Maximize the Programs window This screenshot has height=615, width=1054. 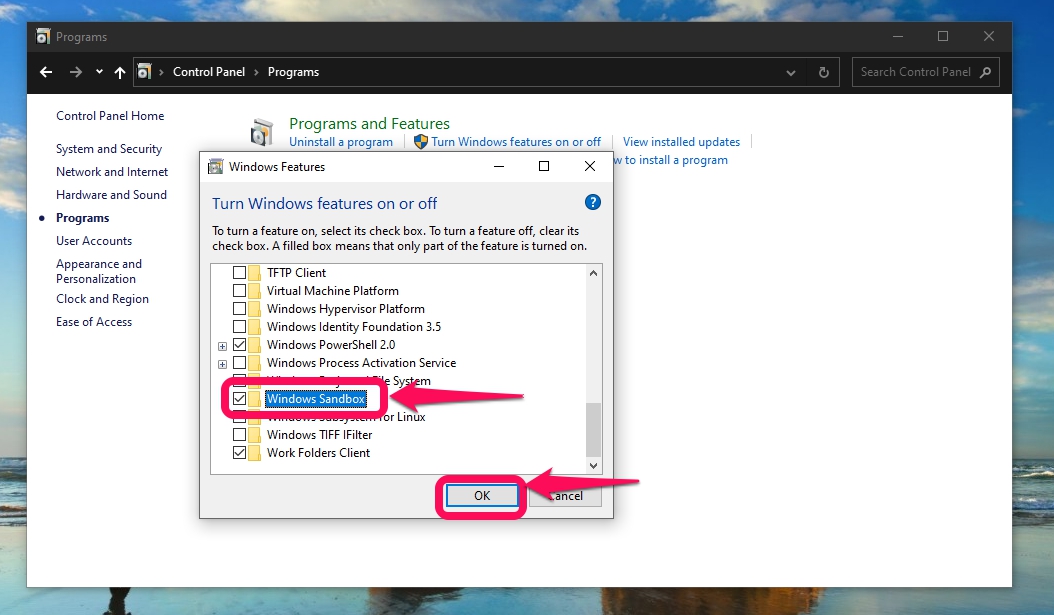(943, 36)
